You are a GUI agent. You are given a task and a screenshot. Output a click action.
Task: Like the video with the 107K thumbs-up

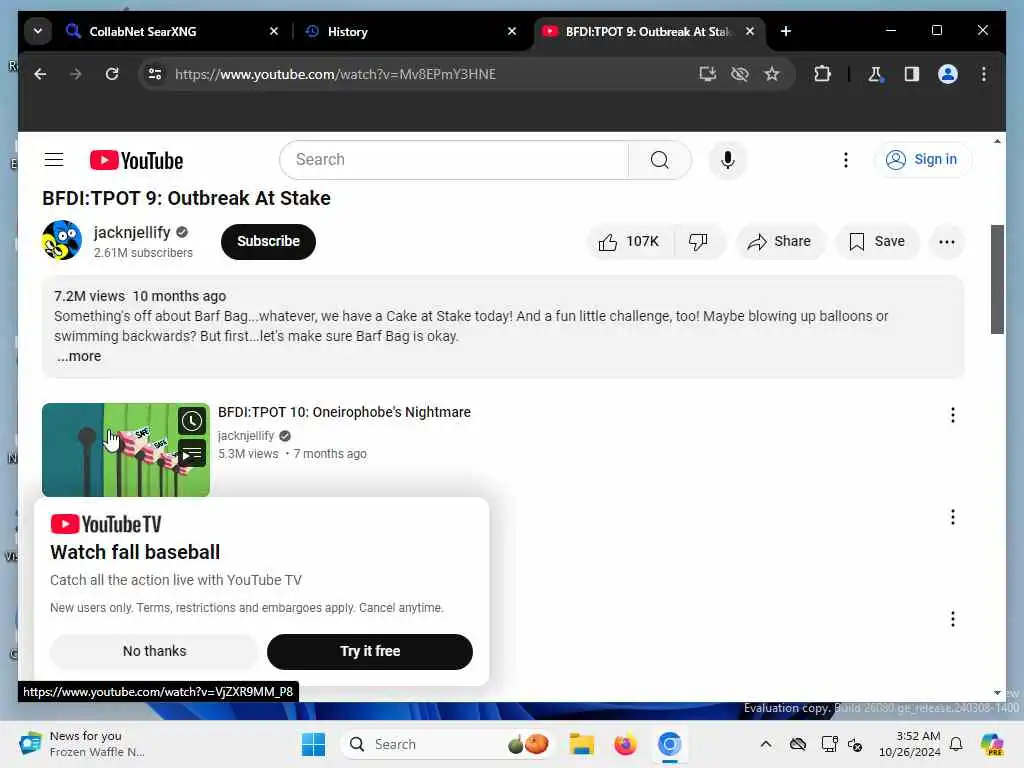coord(630,242)
